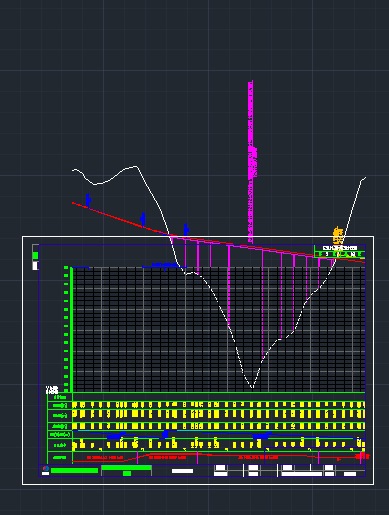Select the white text field in title block center

click(182, 471)
